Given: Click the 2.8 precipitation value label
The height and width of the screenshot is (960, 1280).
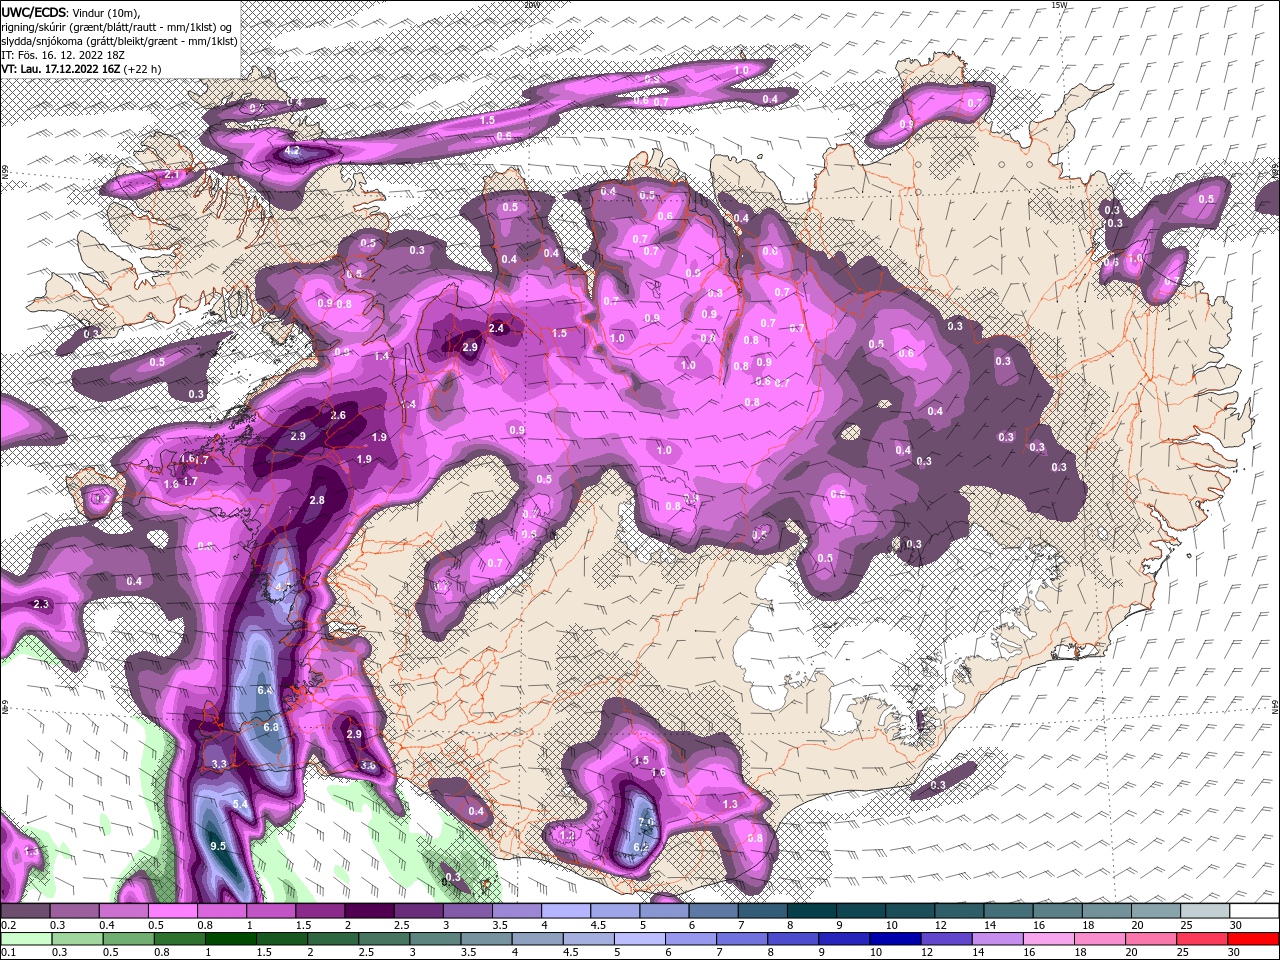Looking at the screenshot, I should coord(317,500).
